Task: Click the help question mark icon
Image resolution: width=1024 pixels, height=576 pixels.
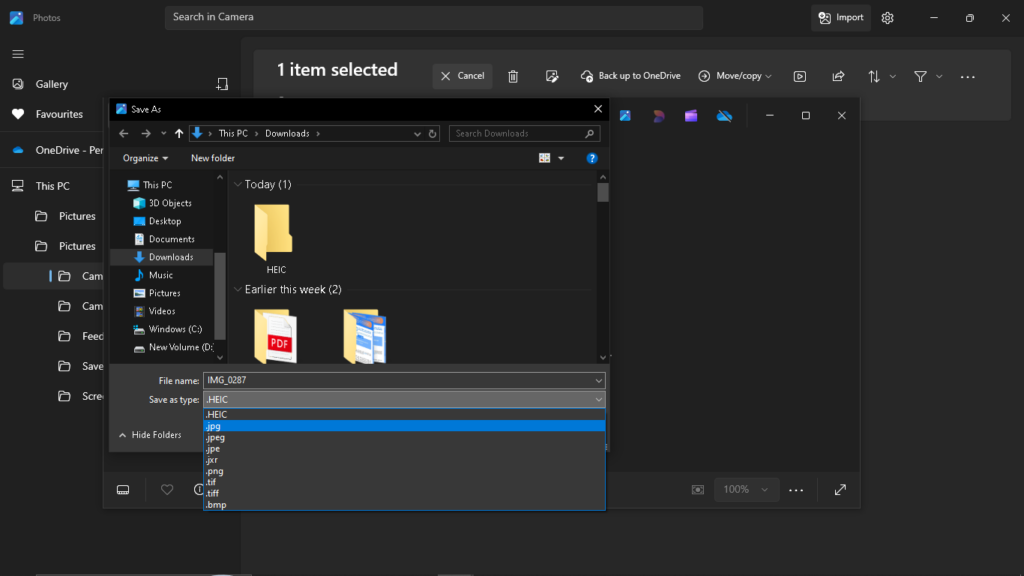Action: click(592, 158)
